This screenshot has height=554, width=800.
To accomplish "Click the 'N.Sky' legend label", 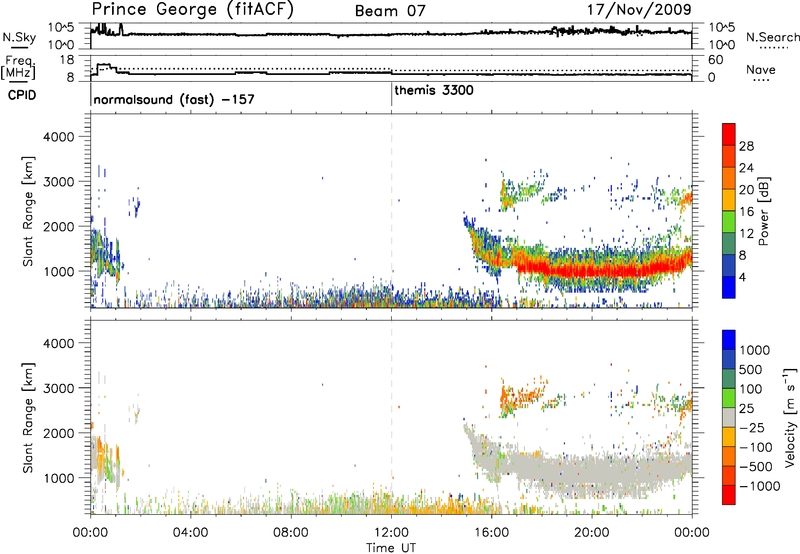I will (19, 37).
